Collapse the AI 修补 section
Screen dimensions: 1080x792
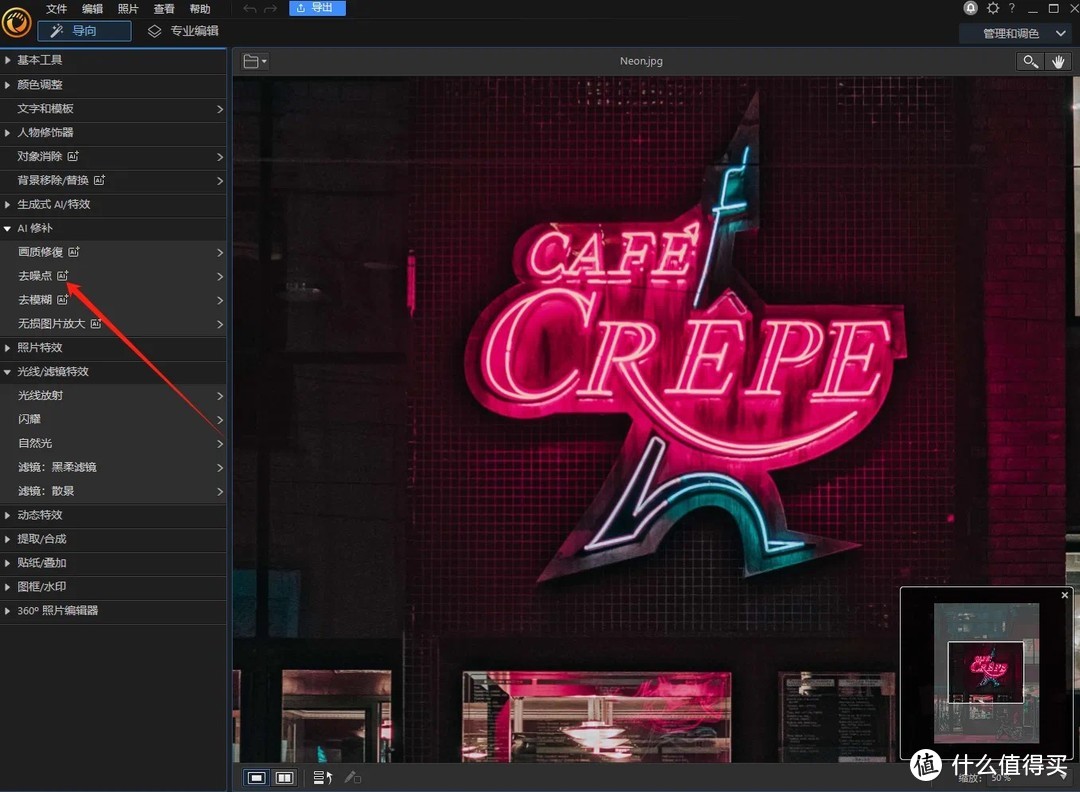point(113,229)
